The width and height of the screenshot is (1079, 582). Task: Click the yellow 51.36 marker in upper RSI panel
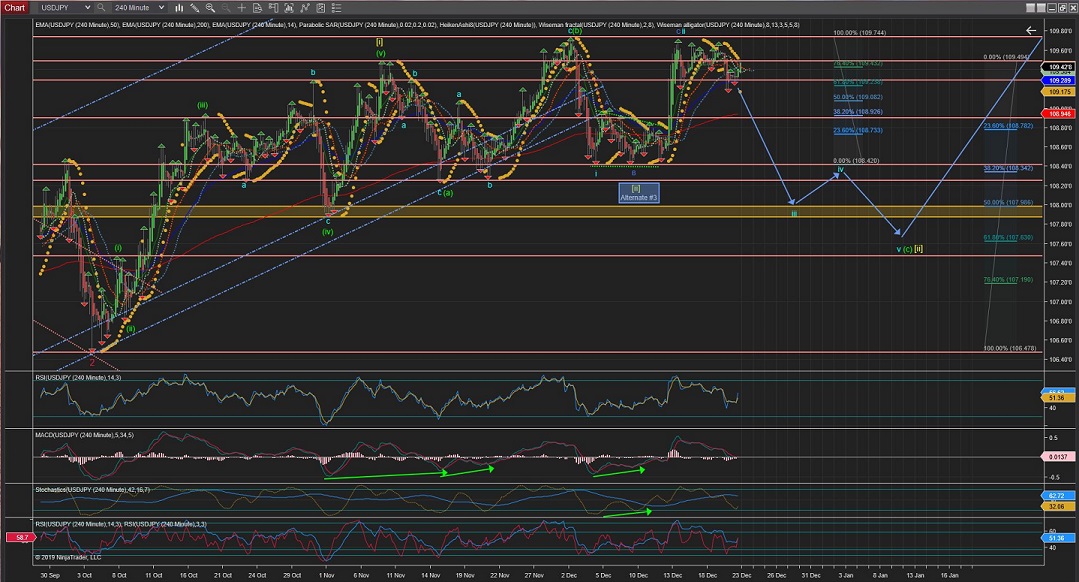[x=1057, y=398]
